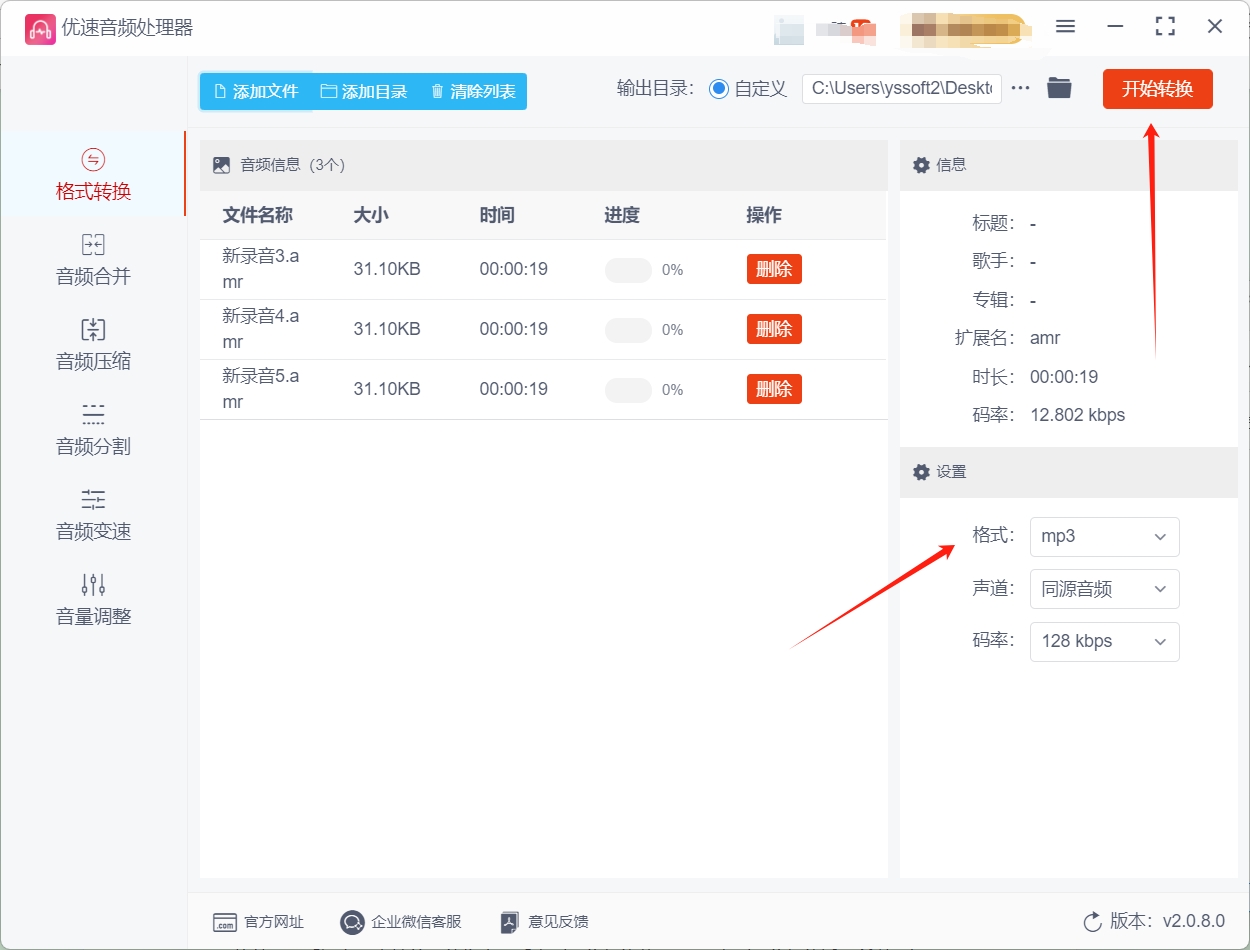Click the 官方网址 website icon
The width and height of the screenshot is (1250, 950).
pyautogui.click(x=225, y=922)
